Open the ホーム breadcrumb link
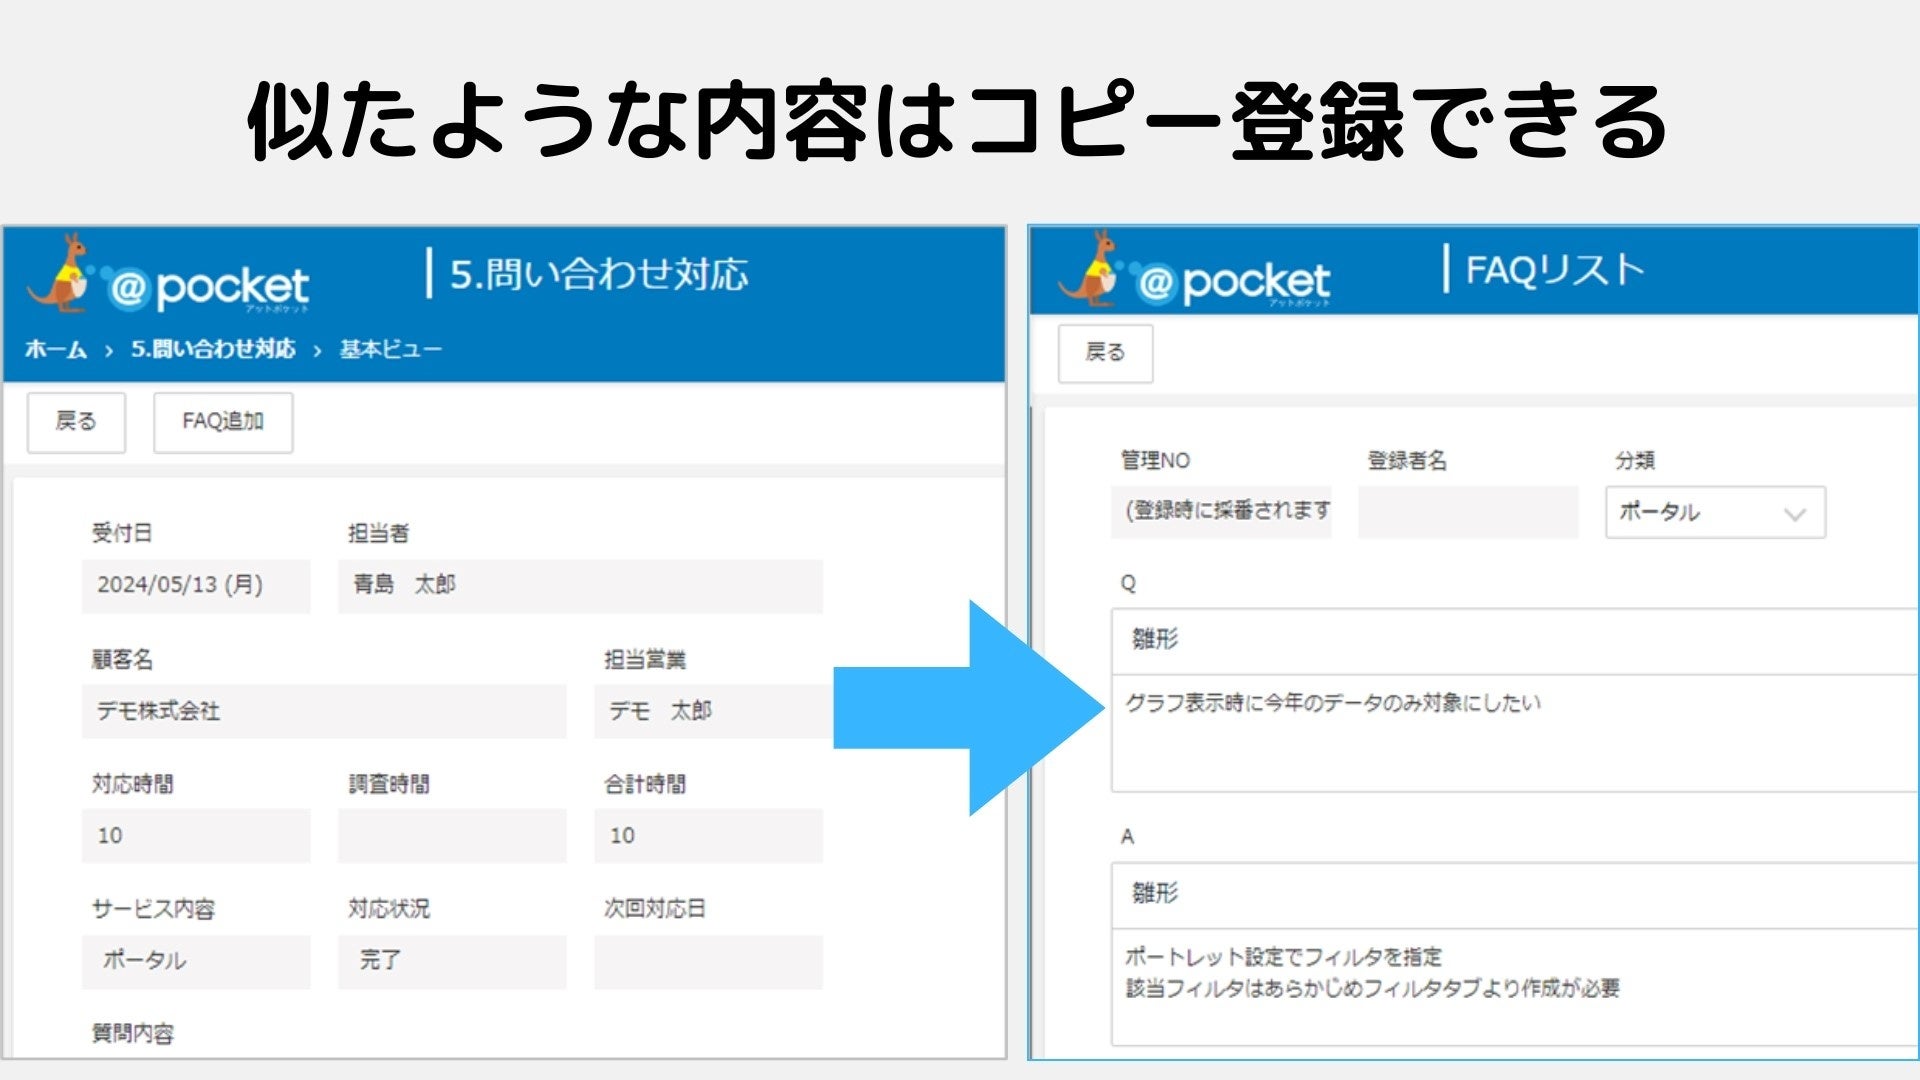The width and height of the screenshot is (1920, 1080). (x=56, y=349)
